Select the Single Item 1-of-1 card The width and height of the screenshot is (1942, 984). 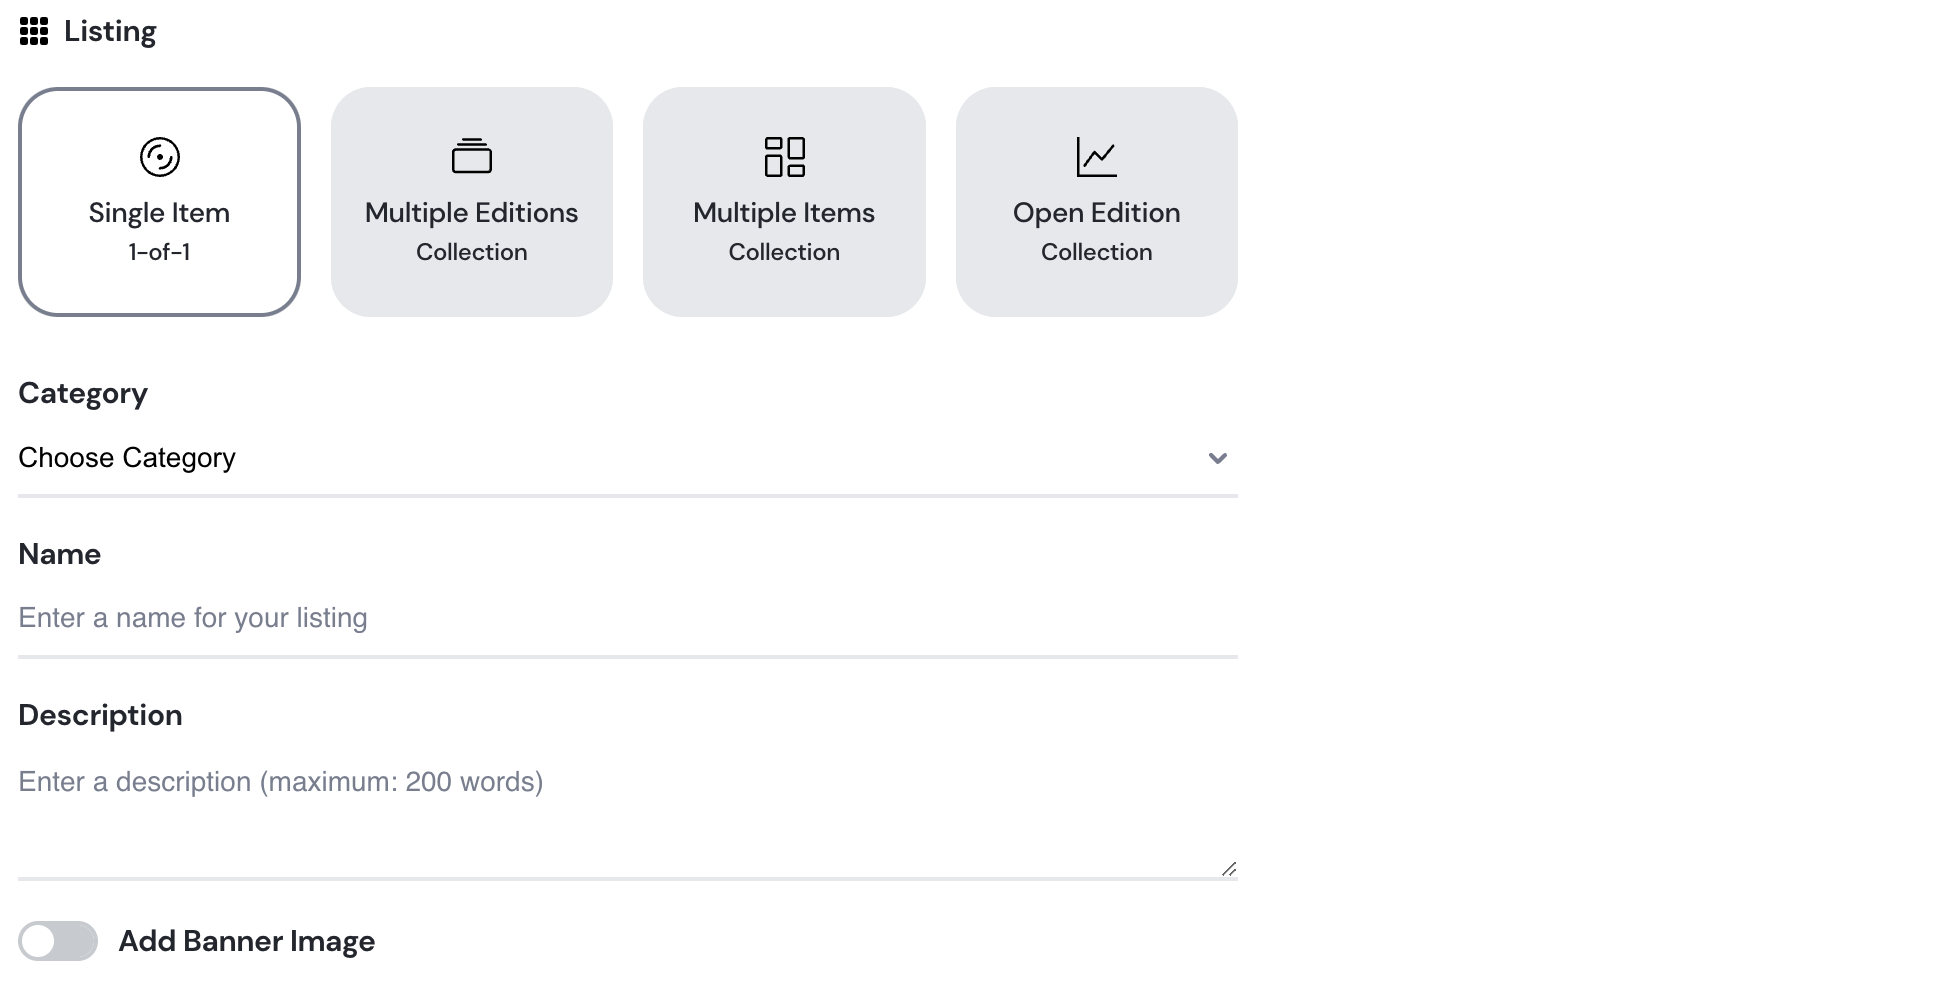[160, 202]
